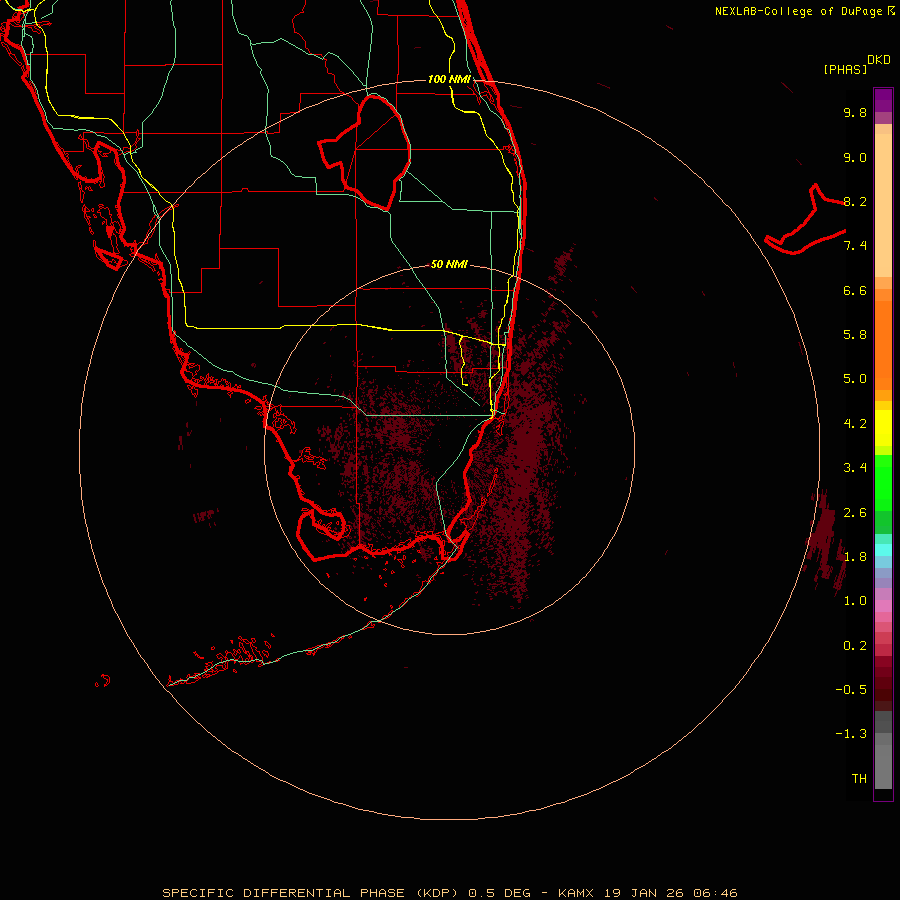The image size is (900, 900).
Task: Click the DKD unit label above the scale
Action: point(879,60)
